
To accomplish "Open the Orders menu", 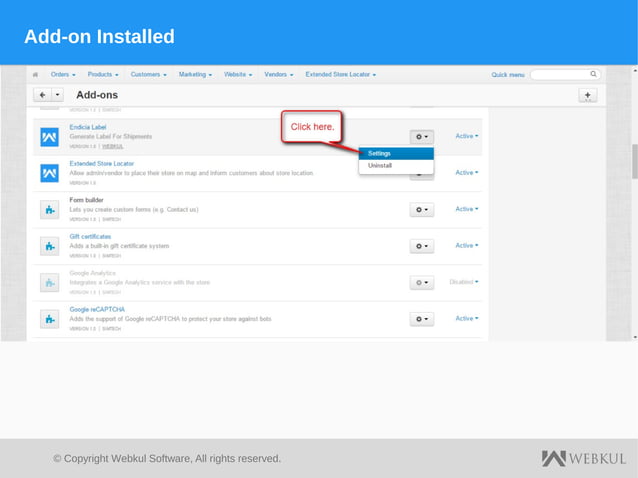I will (x=63, y=74).
